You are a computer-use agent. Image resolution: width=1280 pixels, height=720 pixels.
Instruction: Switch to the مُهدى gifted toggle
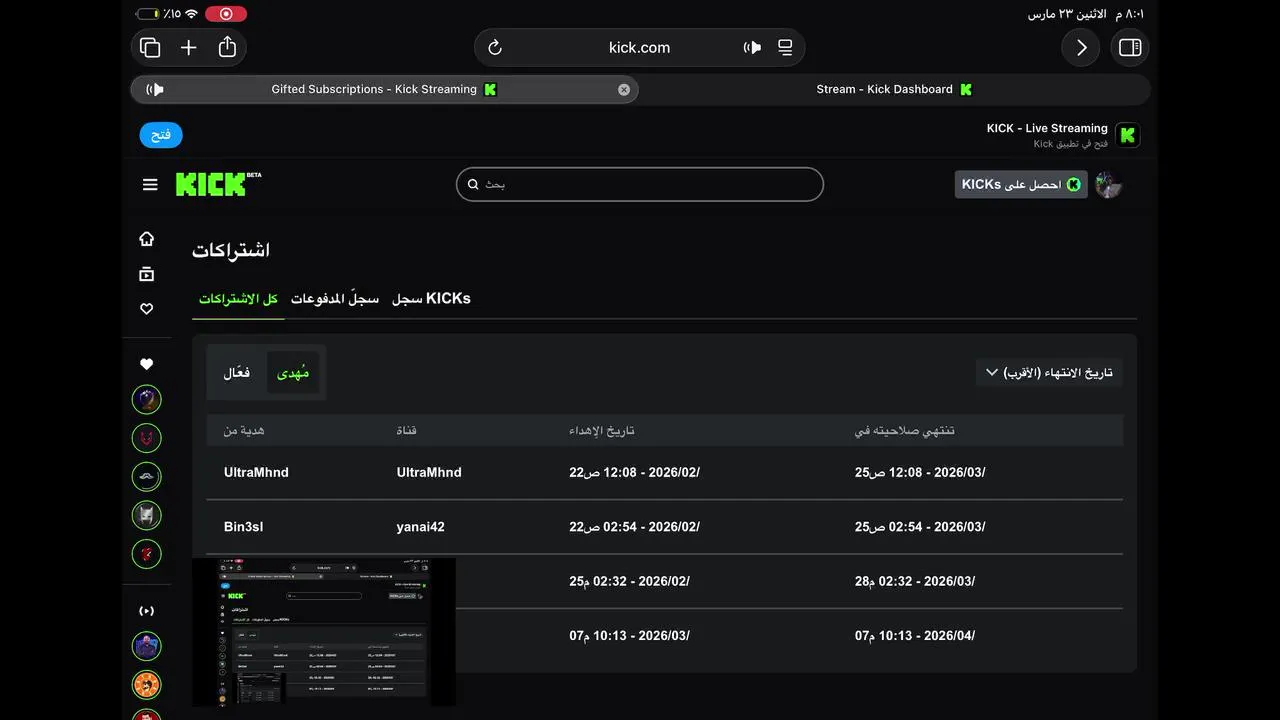pos(293,372)
